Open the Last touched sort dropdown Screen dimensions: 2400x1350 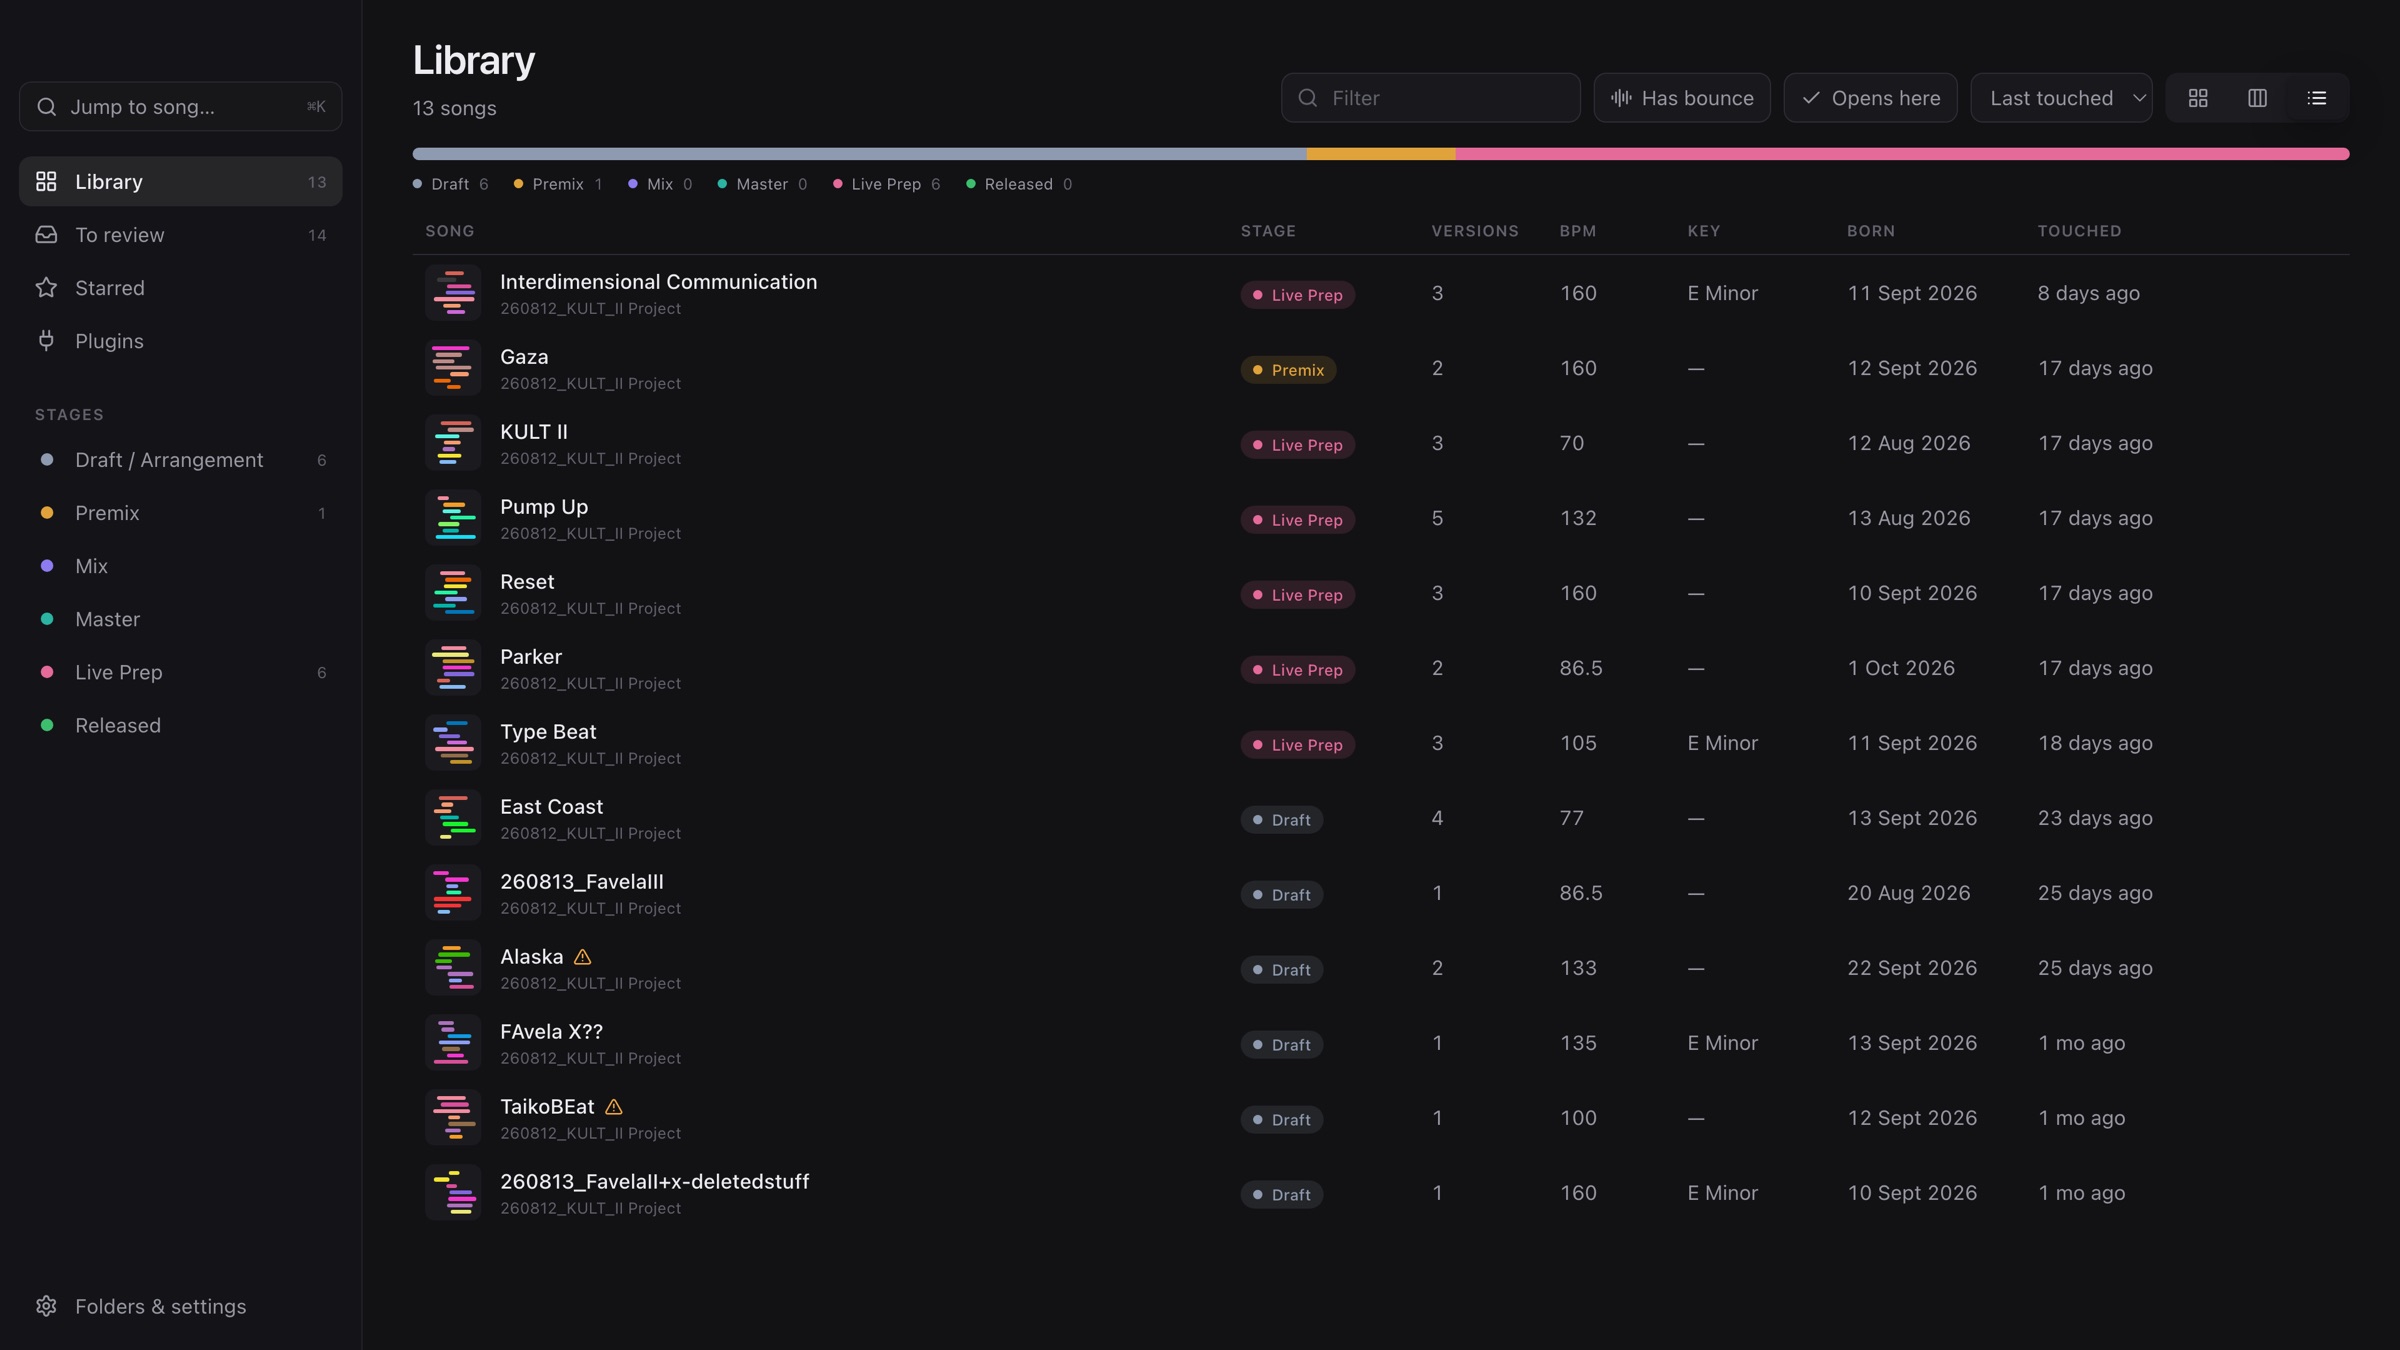click(x=2061, y=98)
